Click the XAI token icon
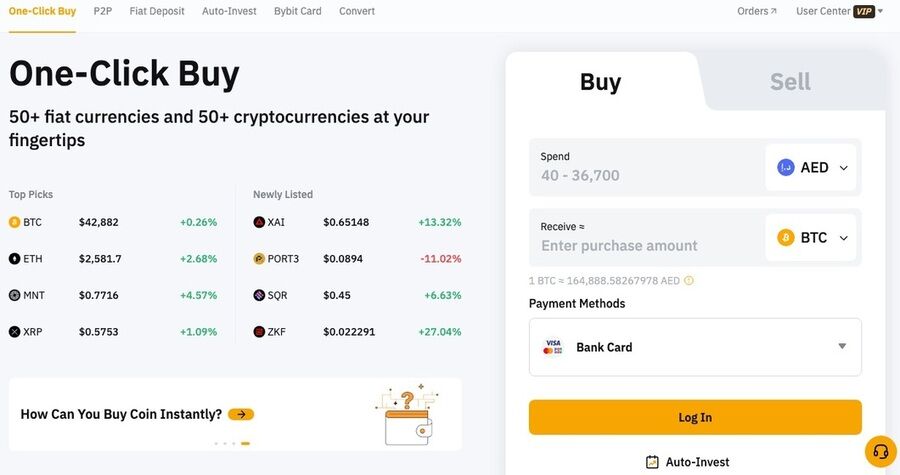This screenshot has width=900, height=475. (259, 222)
